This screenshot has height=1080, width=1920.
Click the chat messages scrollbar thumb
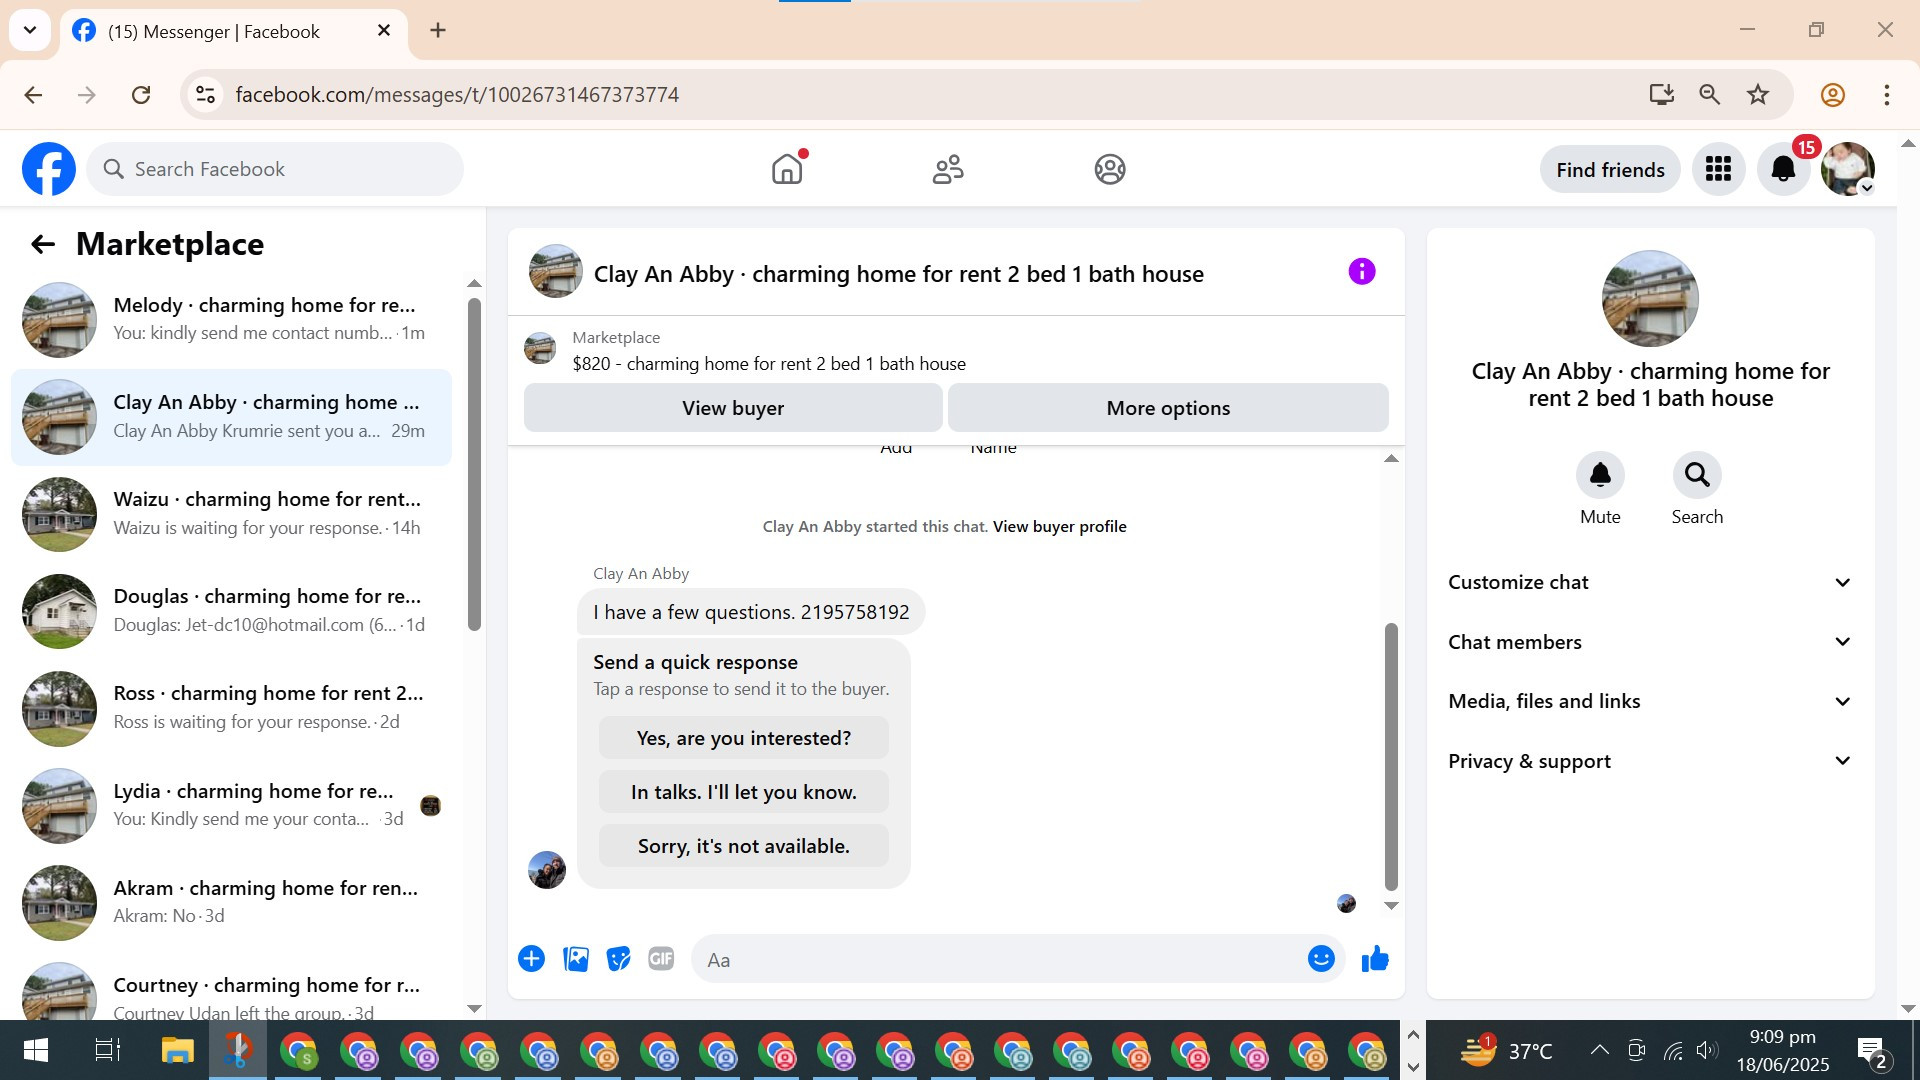pyautogui.click(x=1390, y=756)
